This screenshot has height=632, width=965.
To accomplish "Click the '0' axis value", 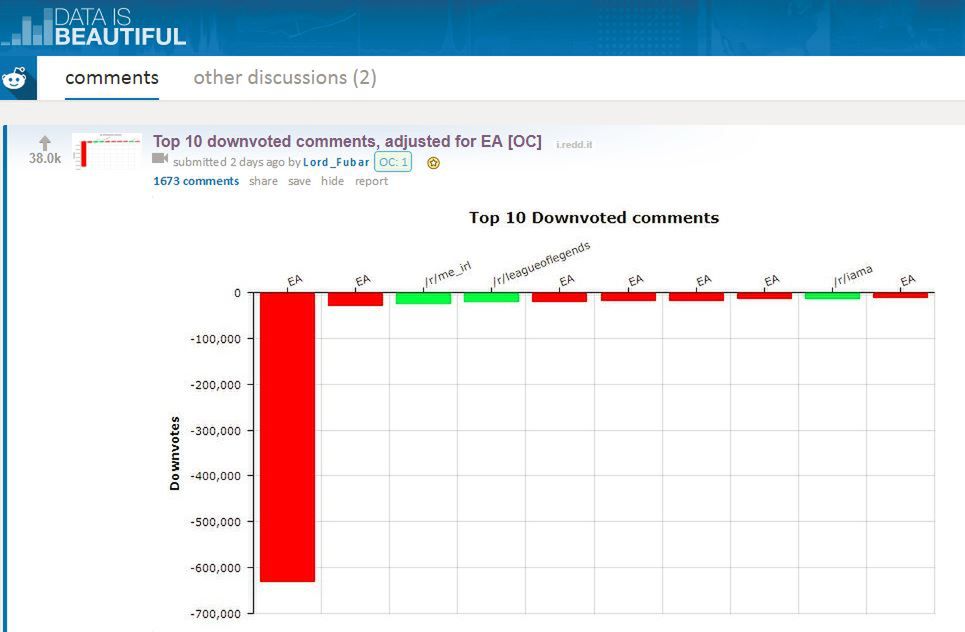I will click(x=237, y=294).
